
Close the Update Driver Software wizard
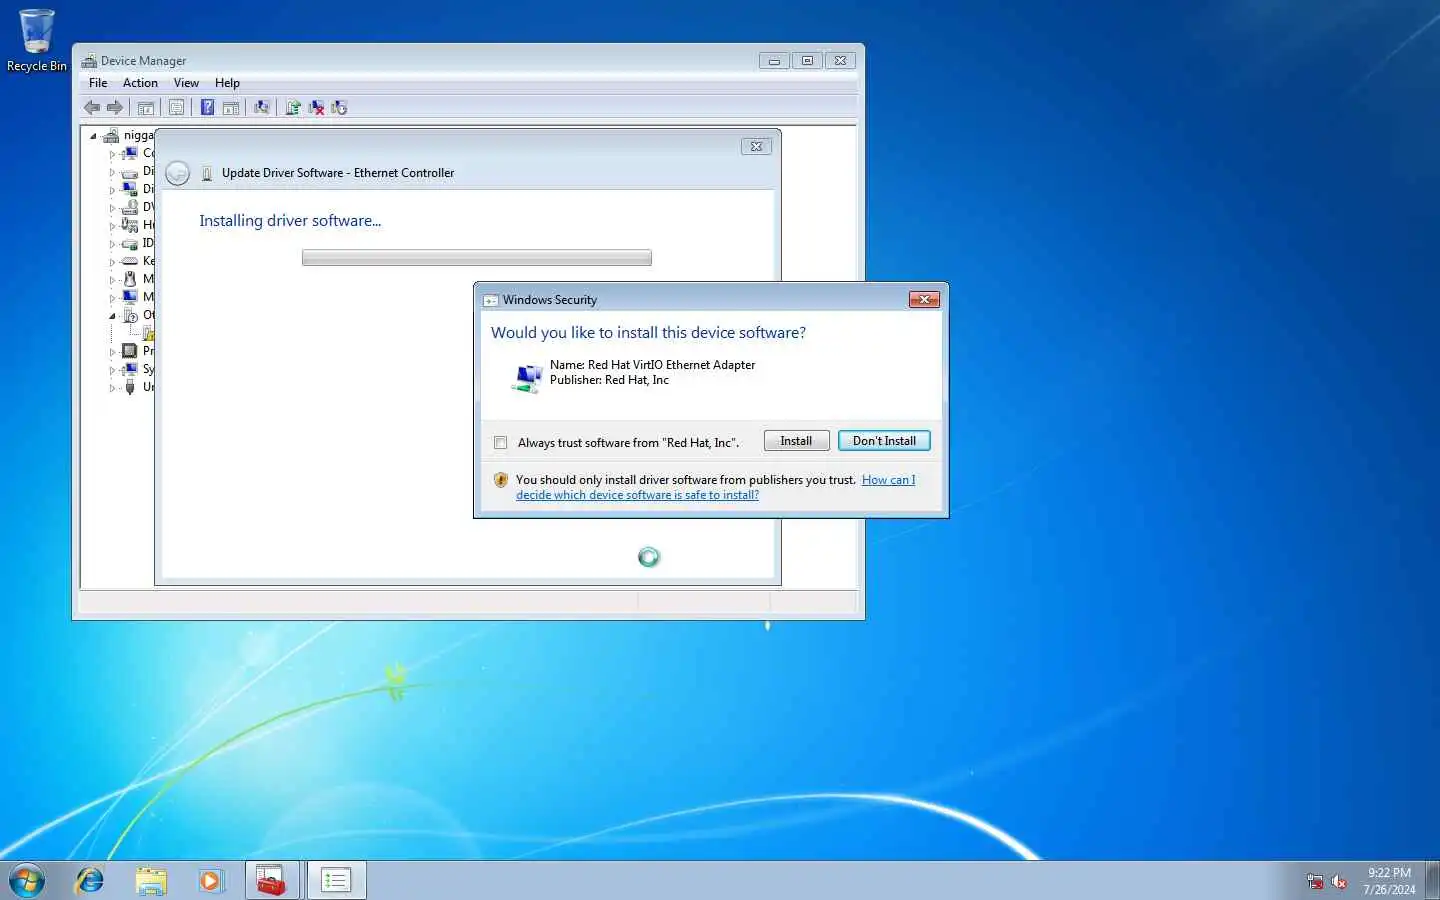[x=756, y=146]
